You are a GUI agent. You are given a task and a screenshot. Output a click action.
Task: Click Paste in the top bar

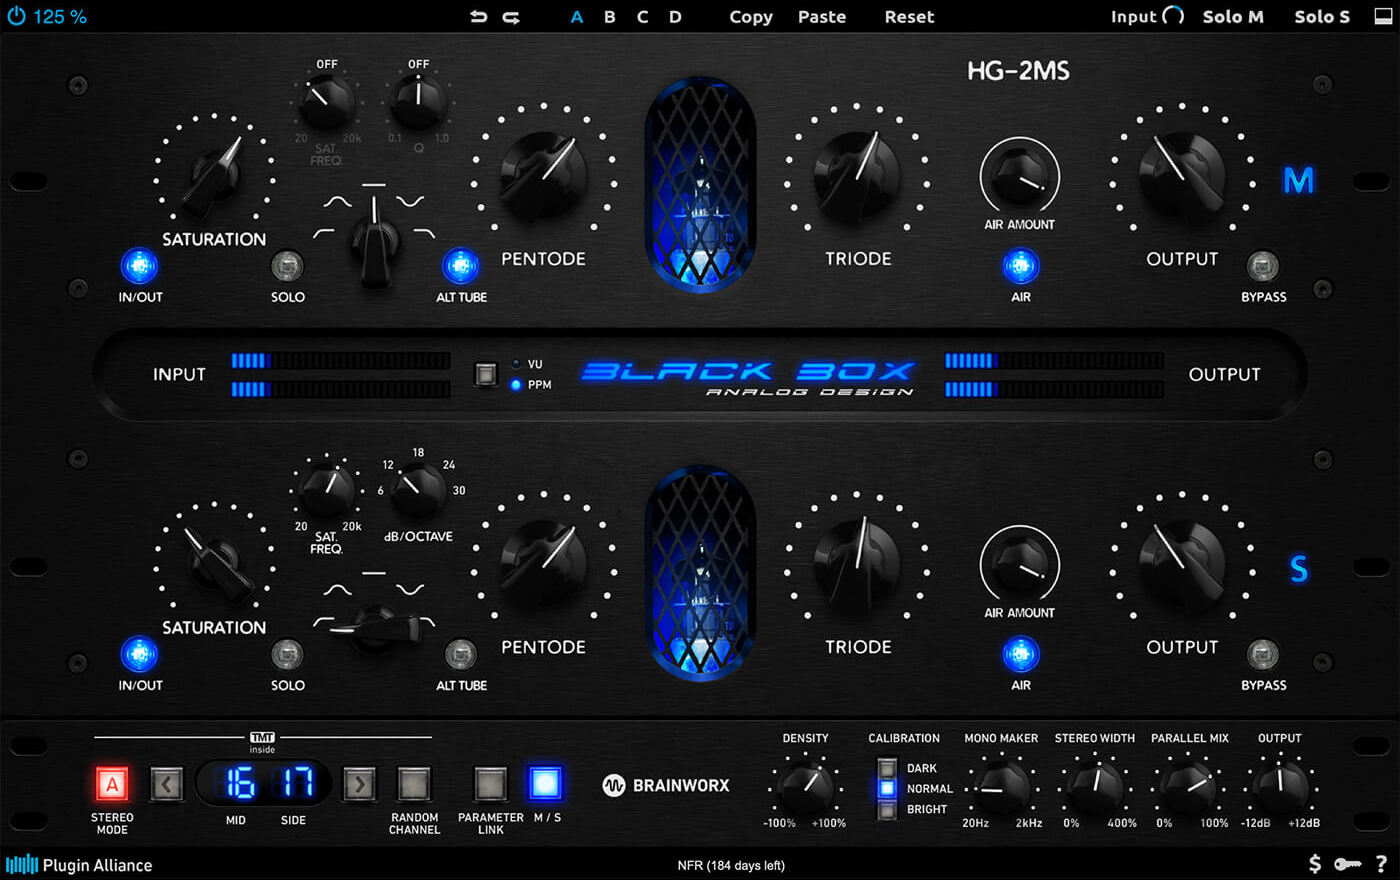(x=822, y=17)
